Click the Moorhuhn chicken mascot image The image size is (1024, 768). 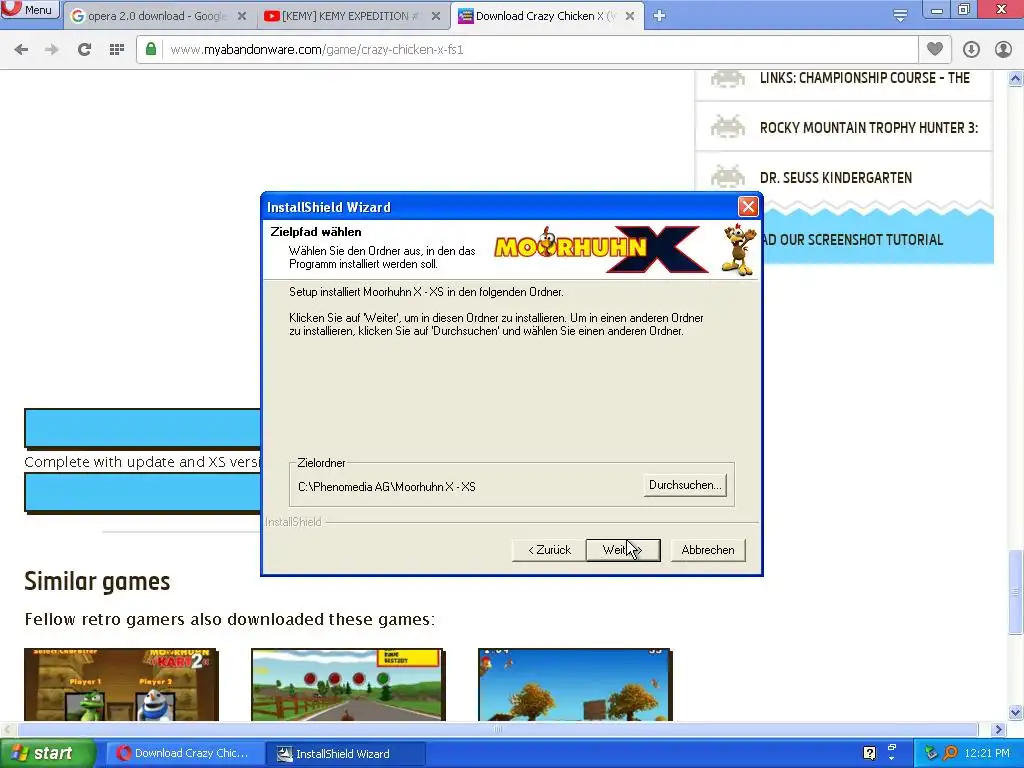point(739,249)
